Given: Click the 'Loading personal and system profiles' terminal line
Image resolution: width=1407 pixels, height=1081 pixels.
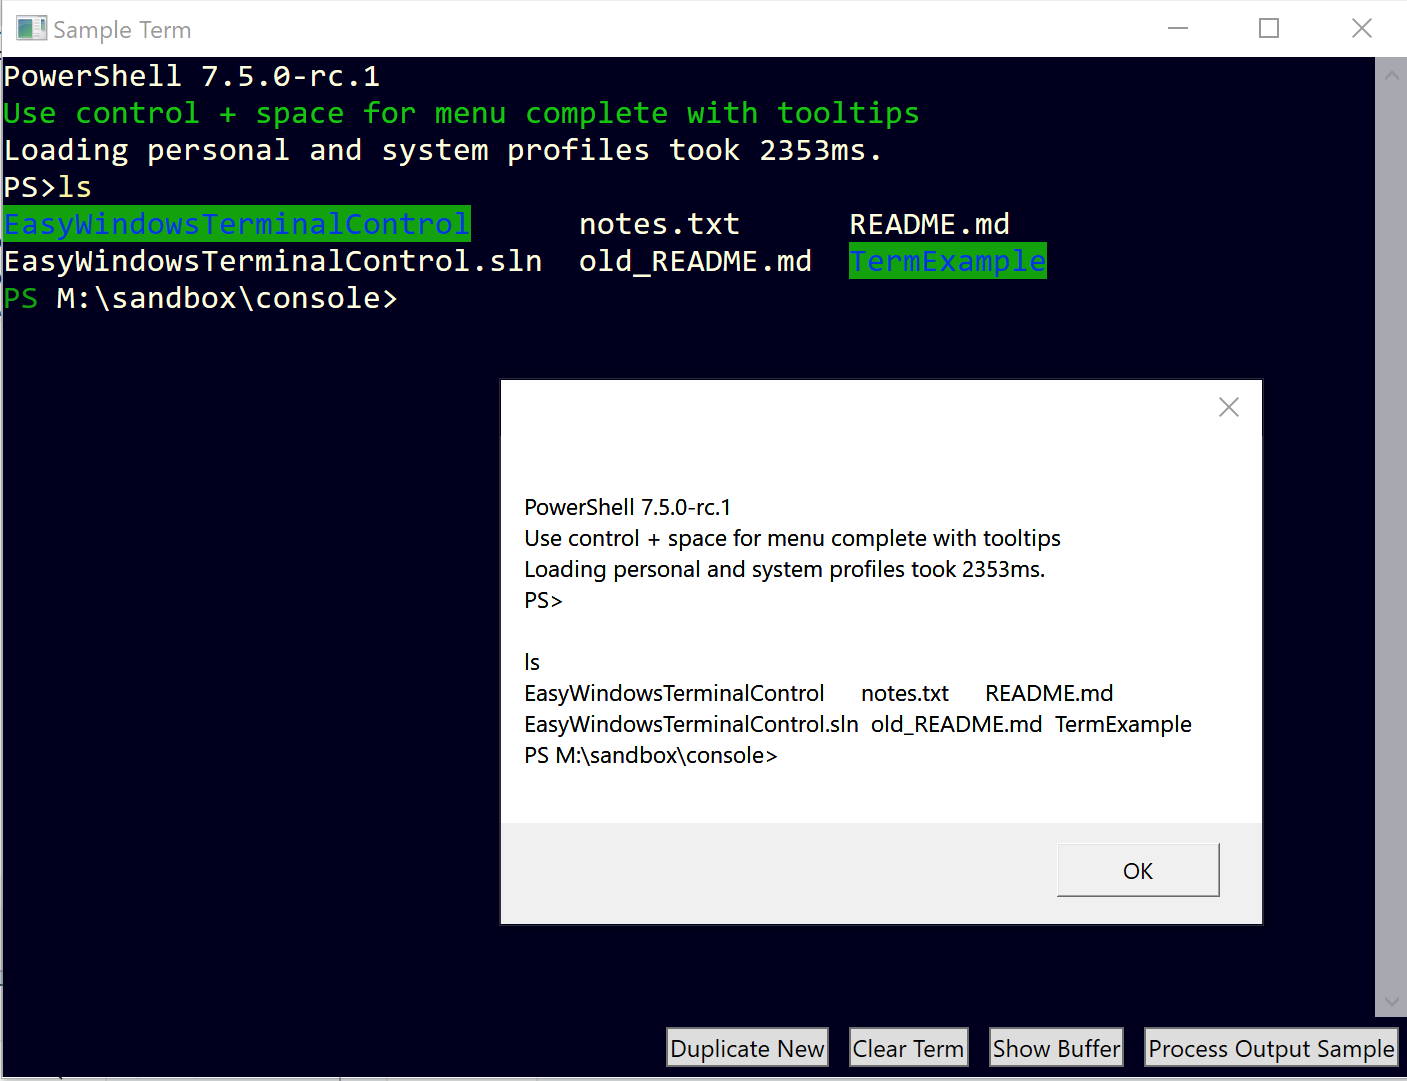Looking at the screenshot, I should coord(443,150).
